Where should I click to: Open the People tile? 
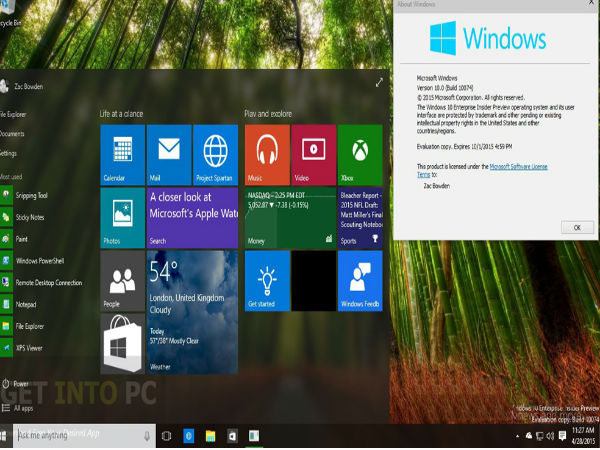point(122,280)
